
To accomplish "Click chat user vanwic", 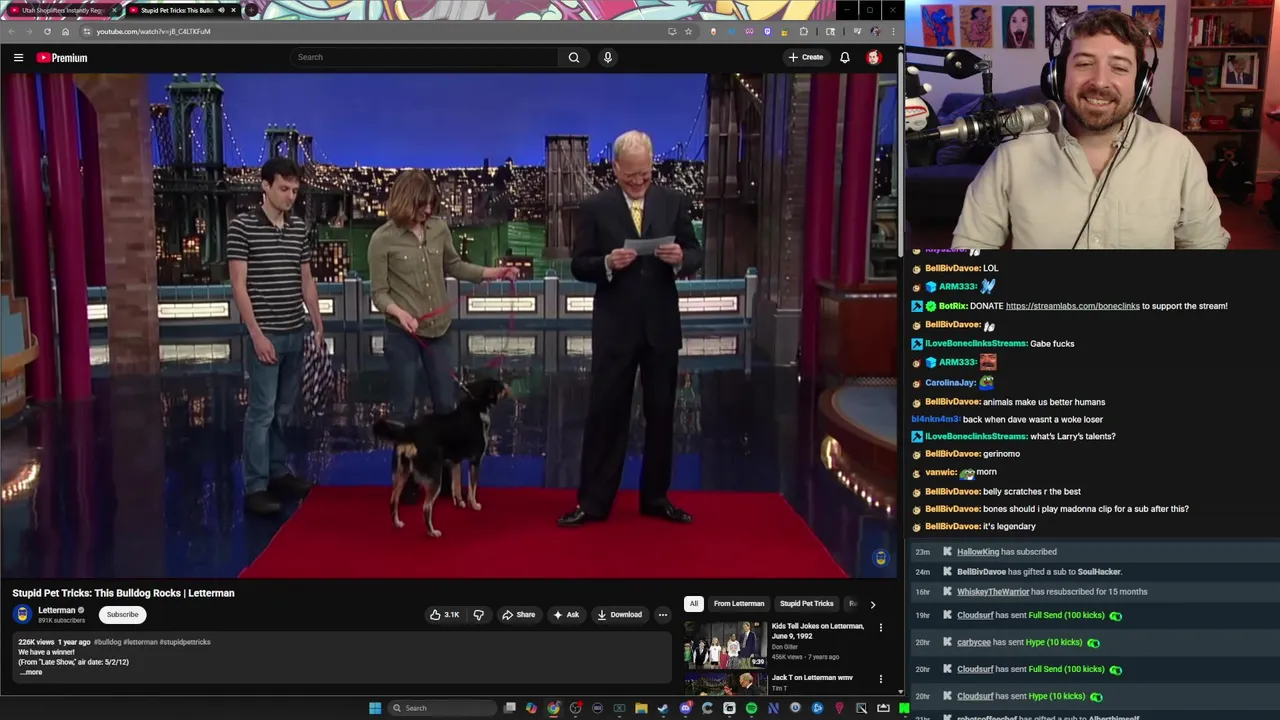I will click(x=941, y=472).
